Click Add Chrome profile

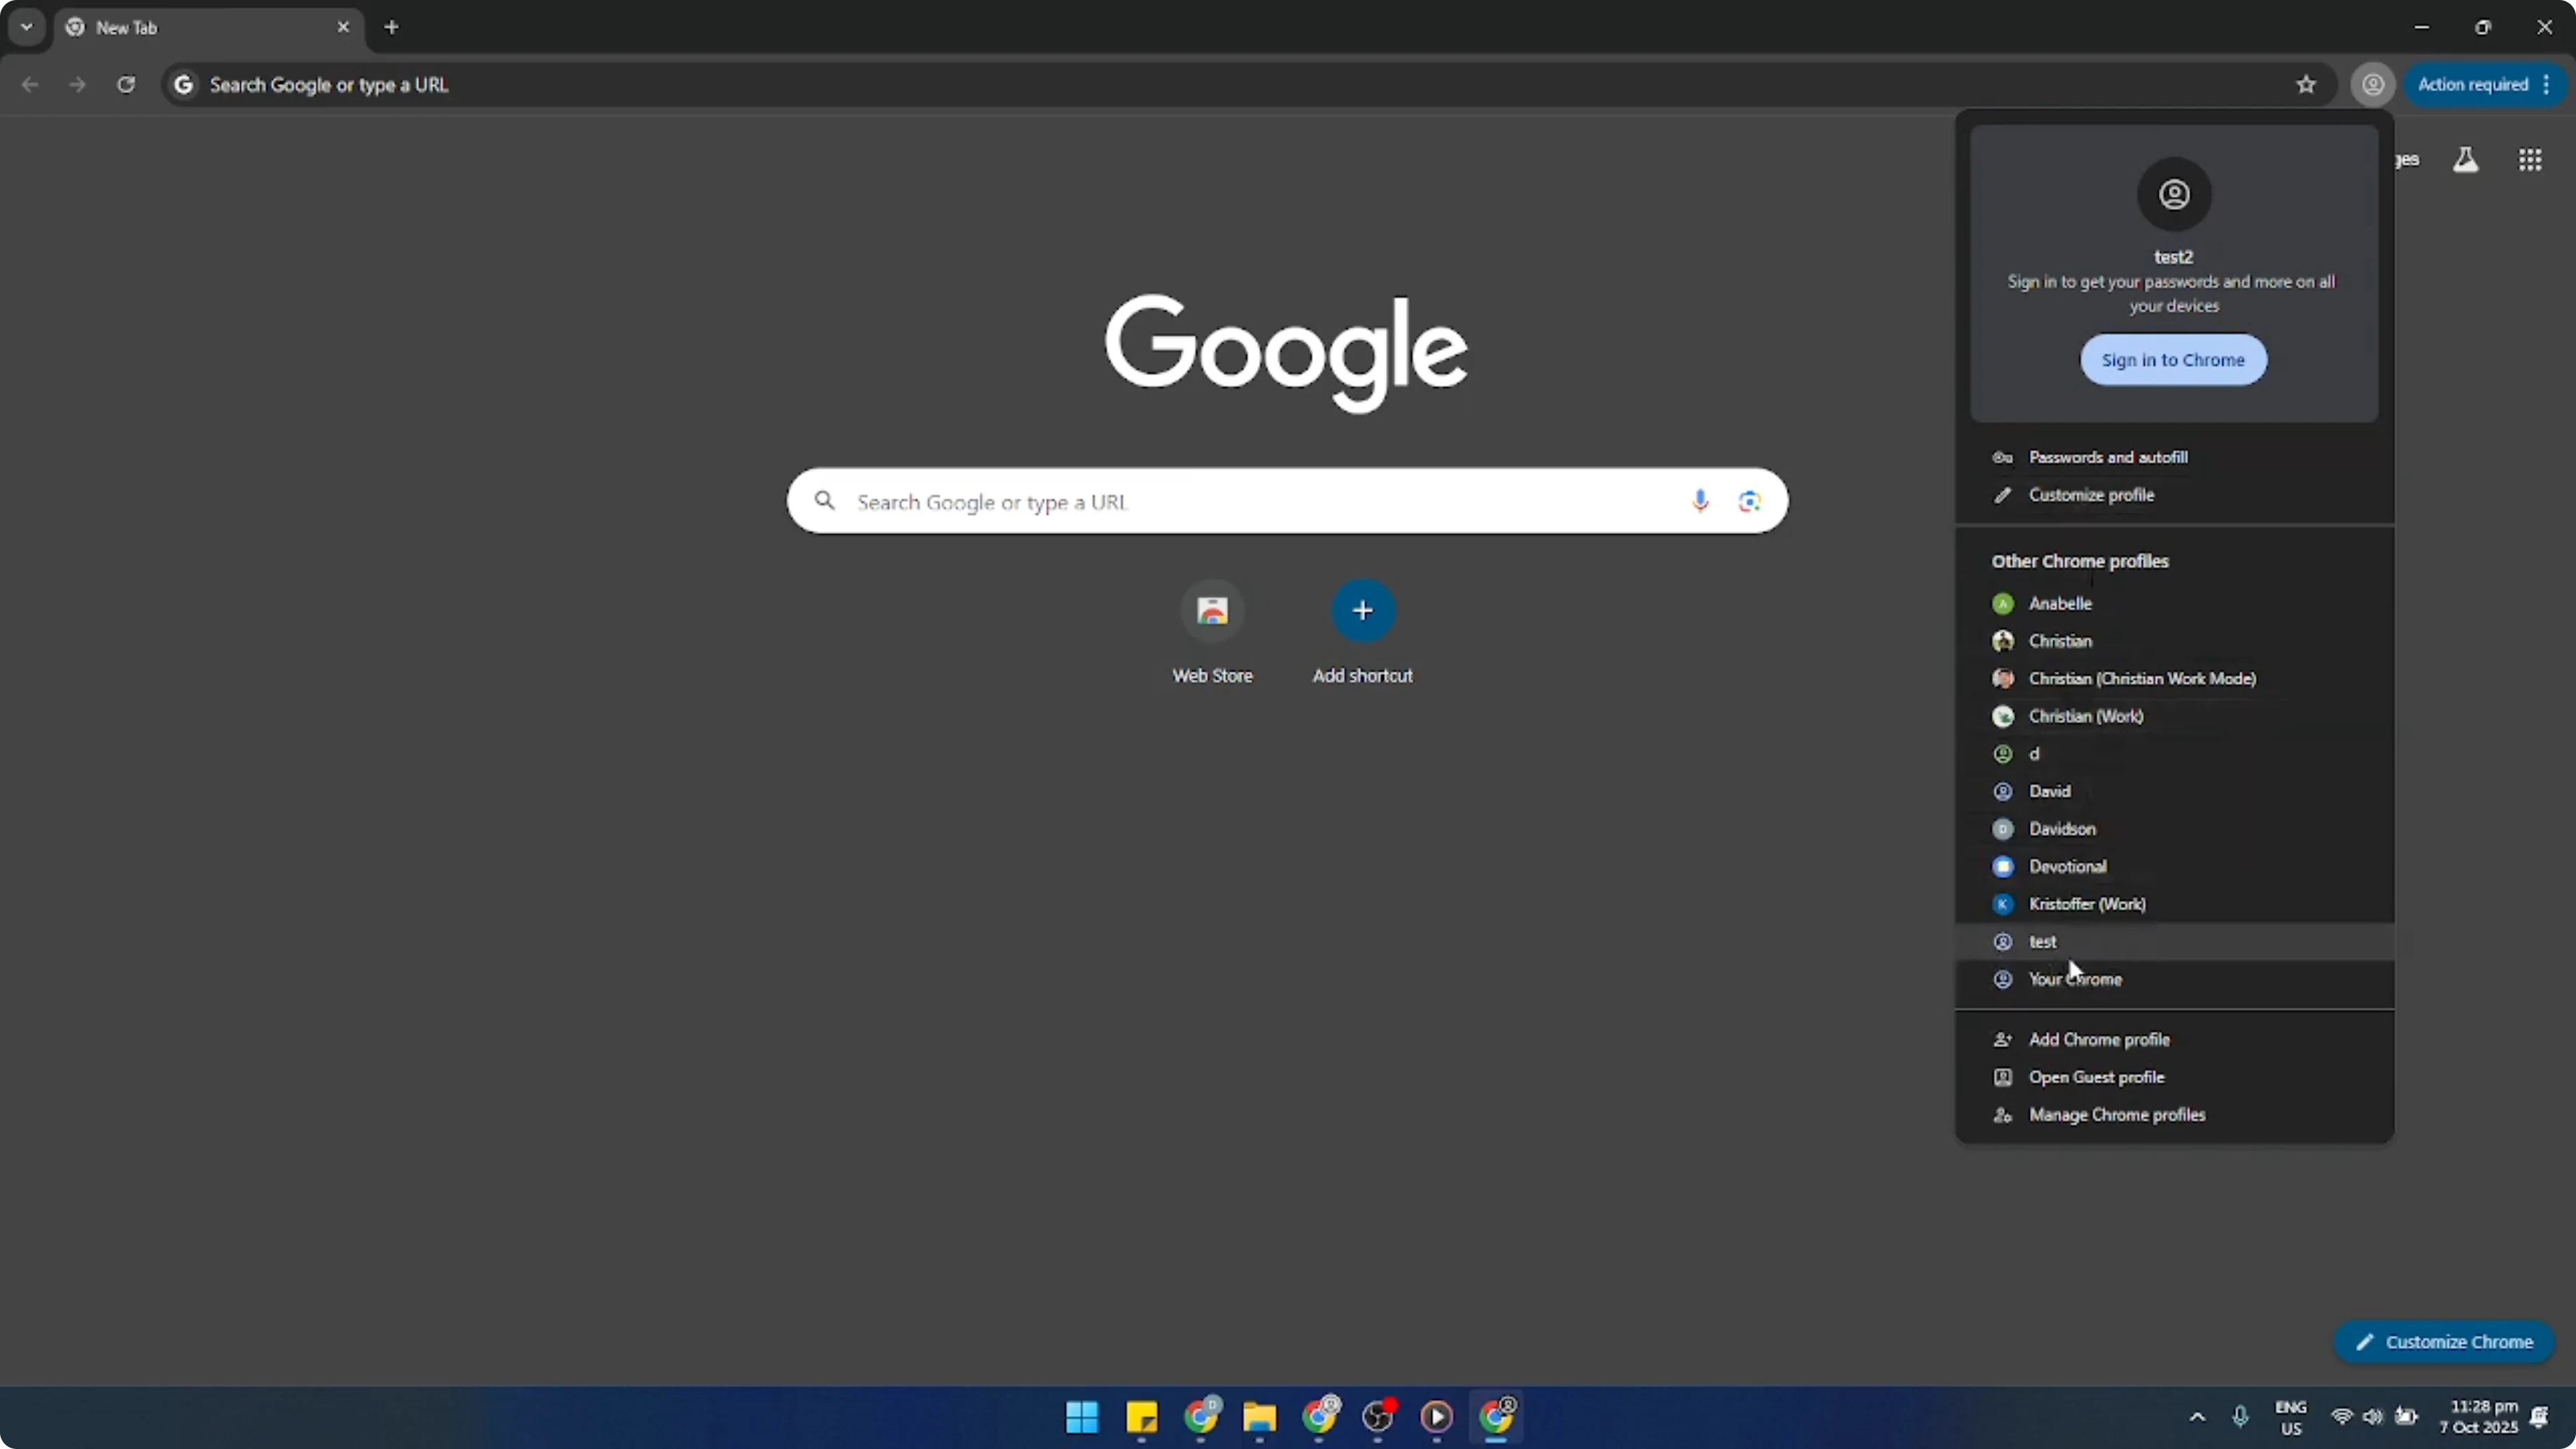pos(2099,1039)
